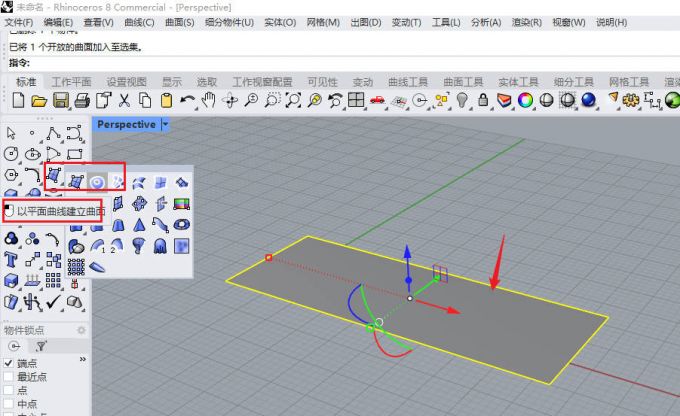Toggle the 端点 osnap checkbox

pos(8,363)
